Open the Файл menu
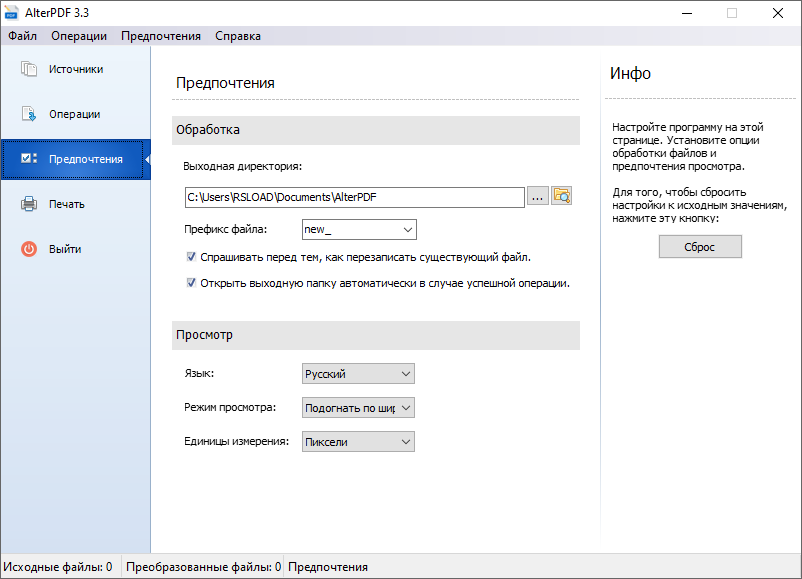 tap(23, 36)
